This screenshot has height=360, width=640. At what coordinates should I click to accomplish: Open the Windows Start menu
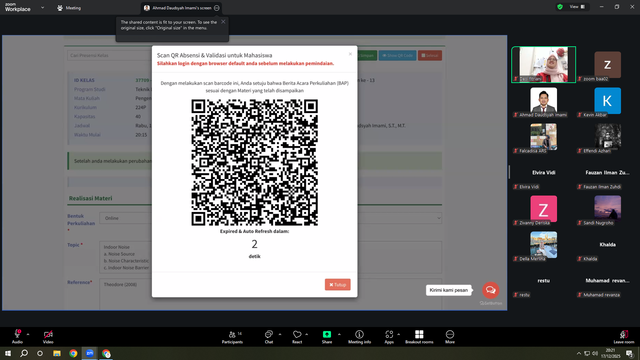(x=8, y=353)
